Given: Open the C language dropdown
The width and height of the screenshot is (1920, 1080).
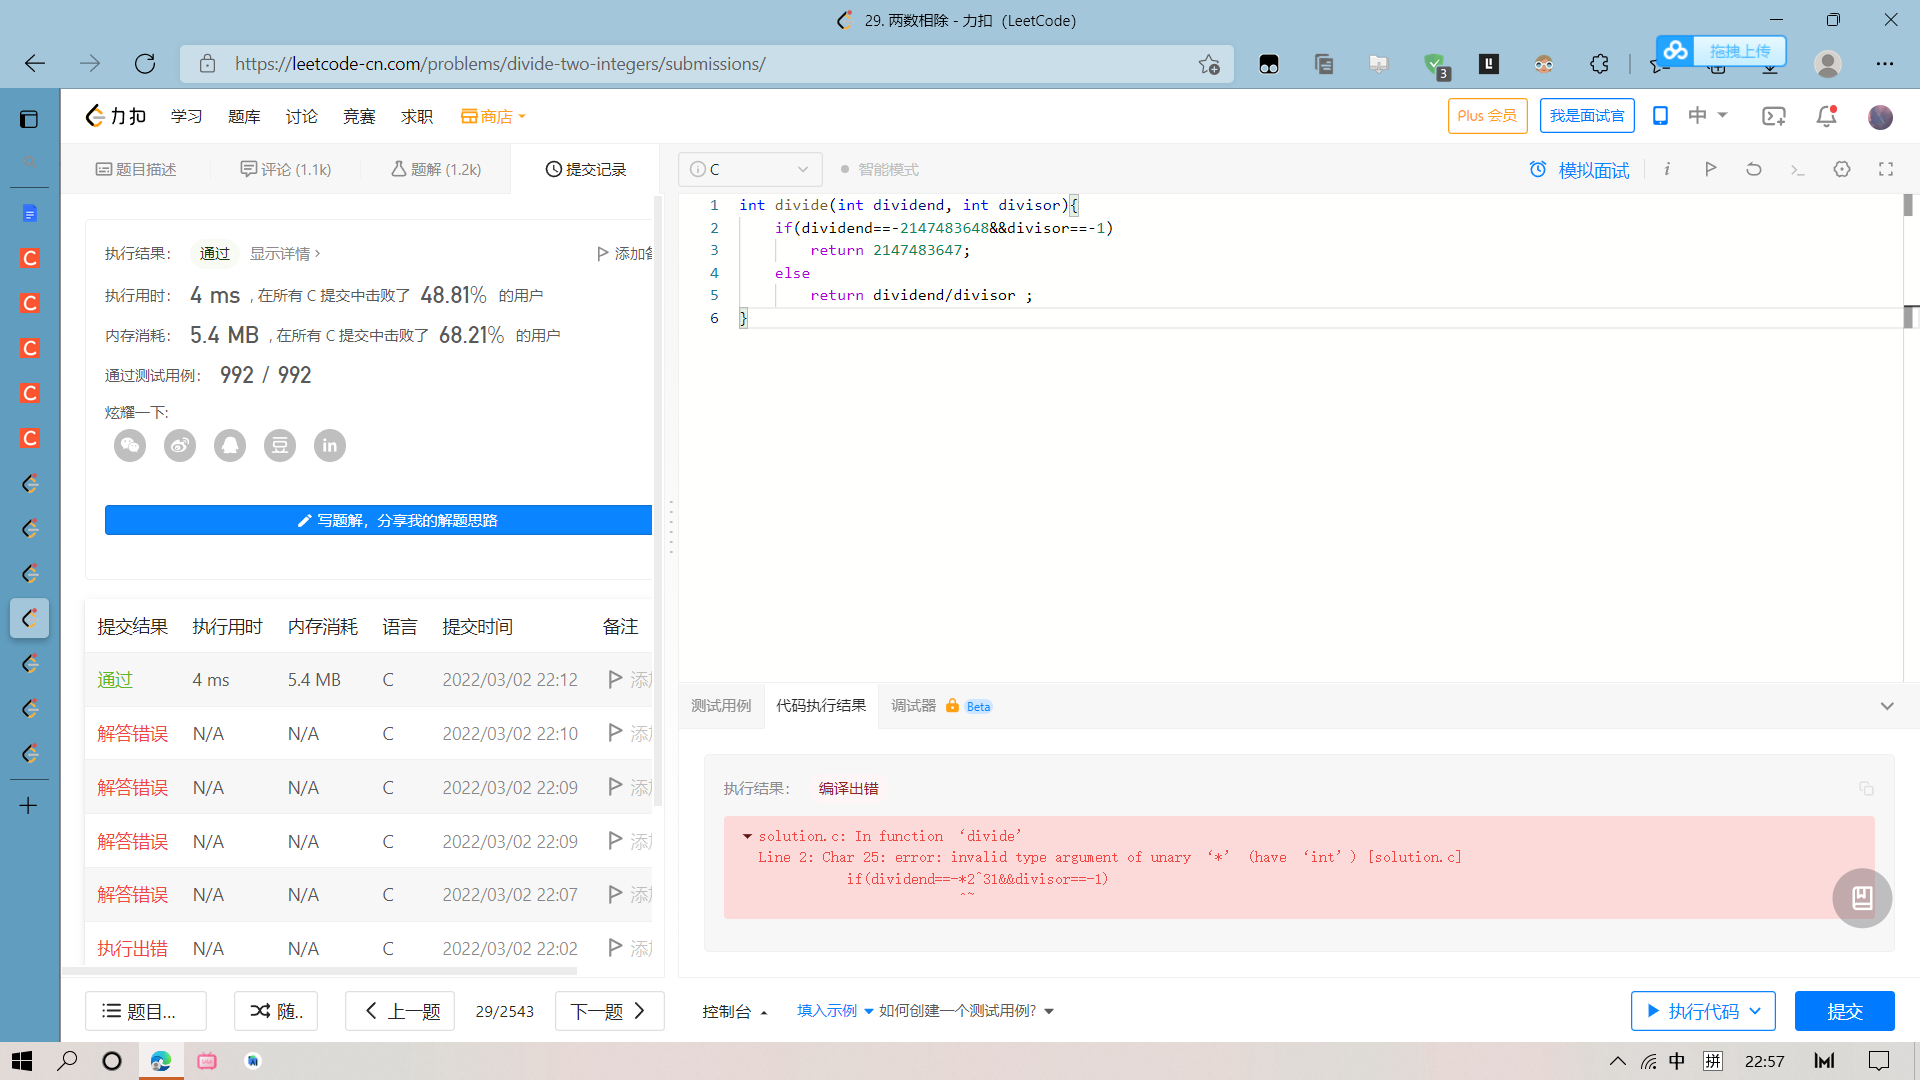Looking at the screenshot, I should pyautogui.click(x=750, y=169).
